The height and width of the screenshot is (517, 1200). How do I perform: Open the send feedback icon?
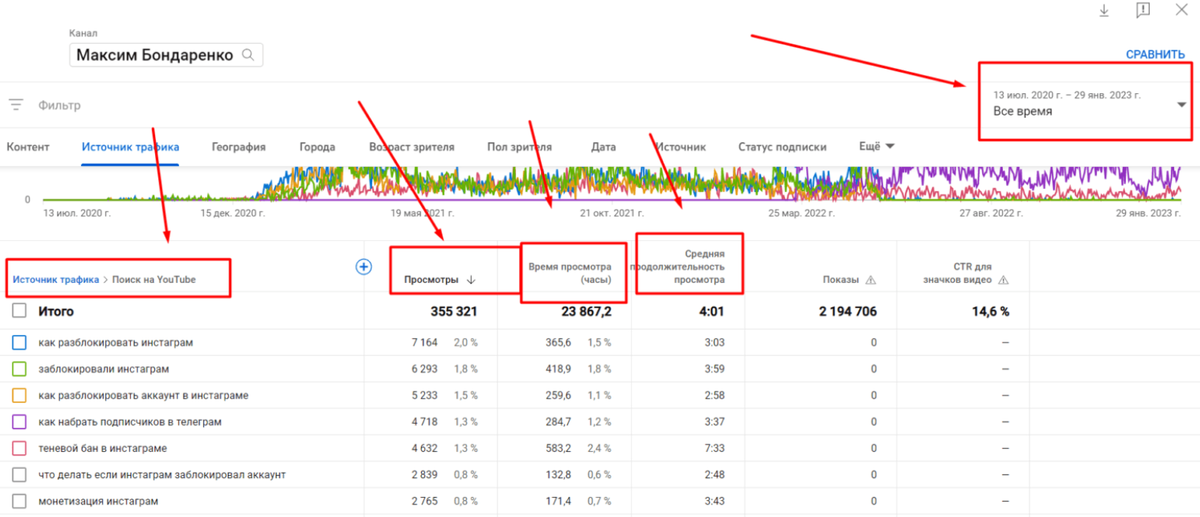1143,10
